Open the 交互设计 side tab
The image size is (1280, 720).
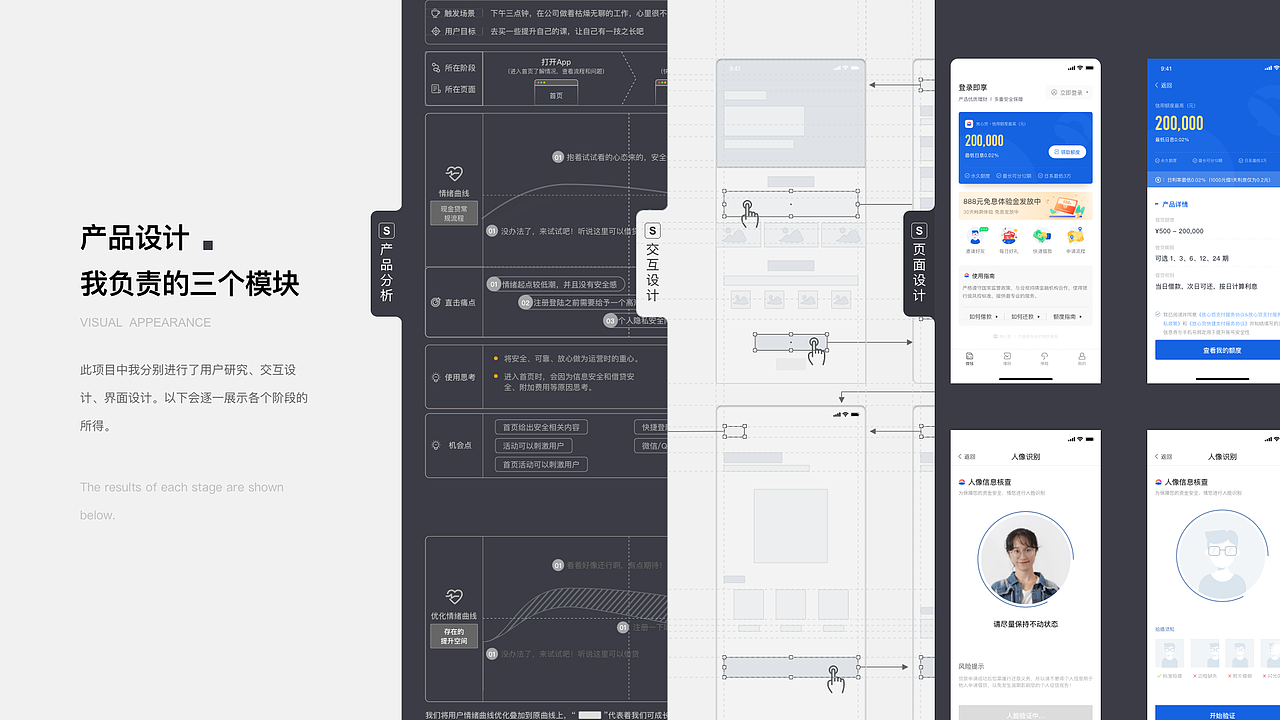point(652,264)
